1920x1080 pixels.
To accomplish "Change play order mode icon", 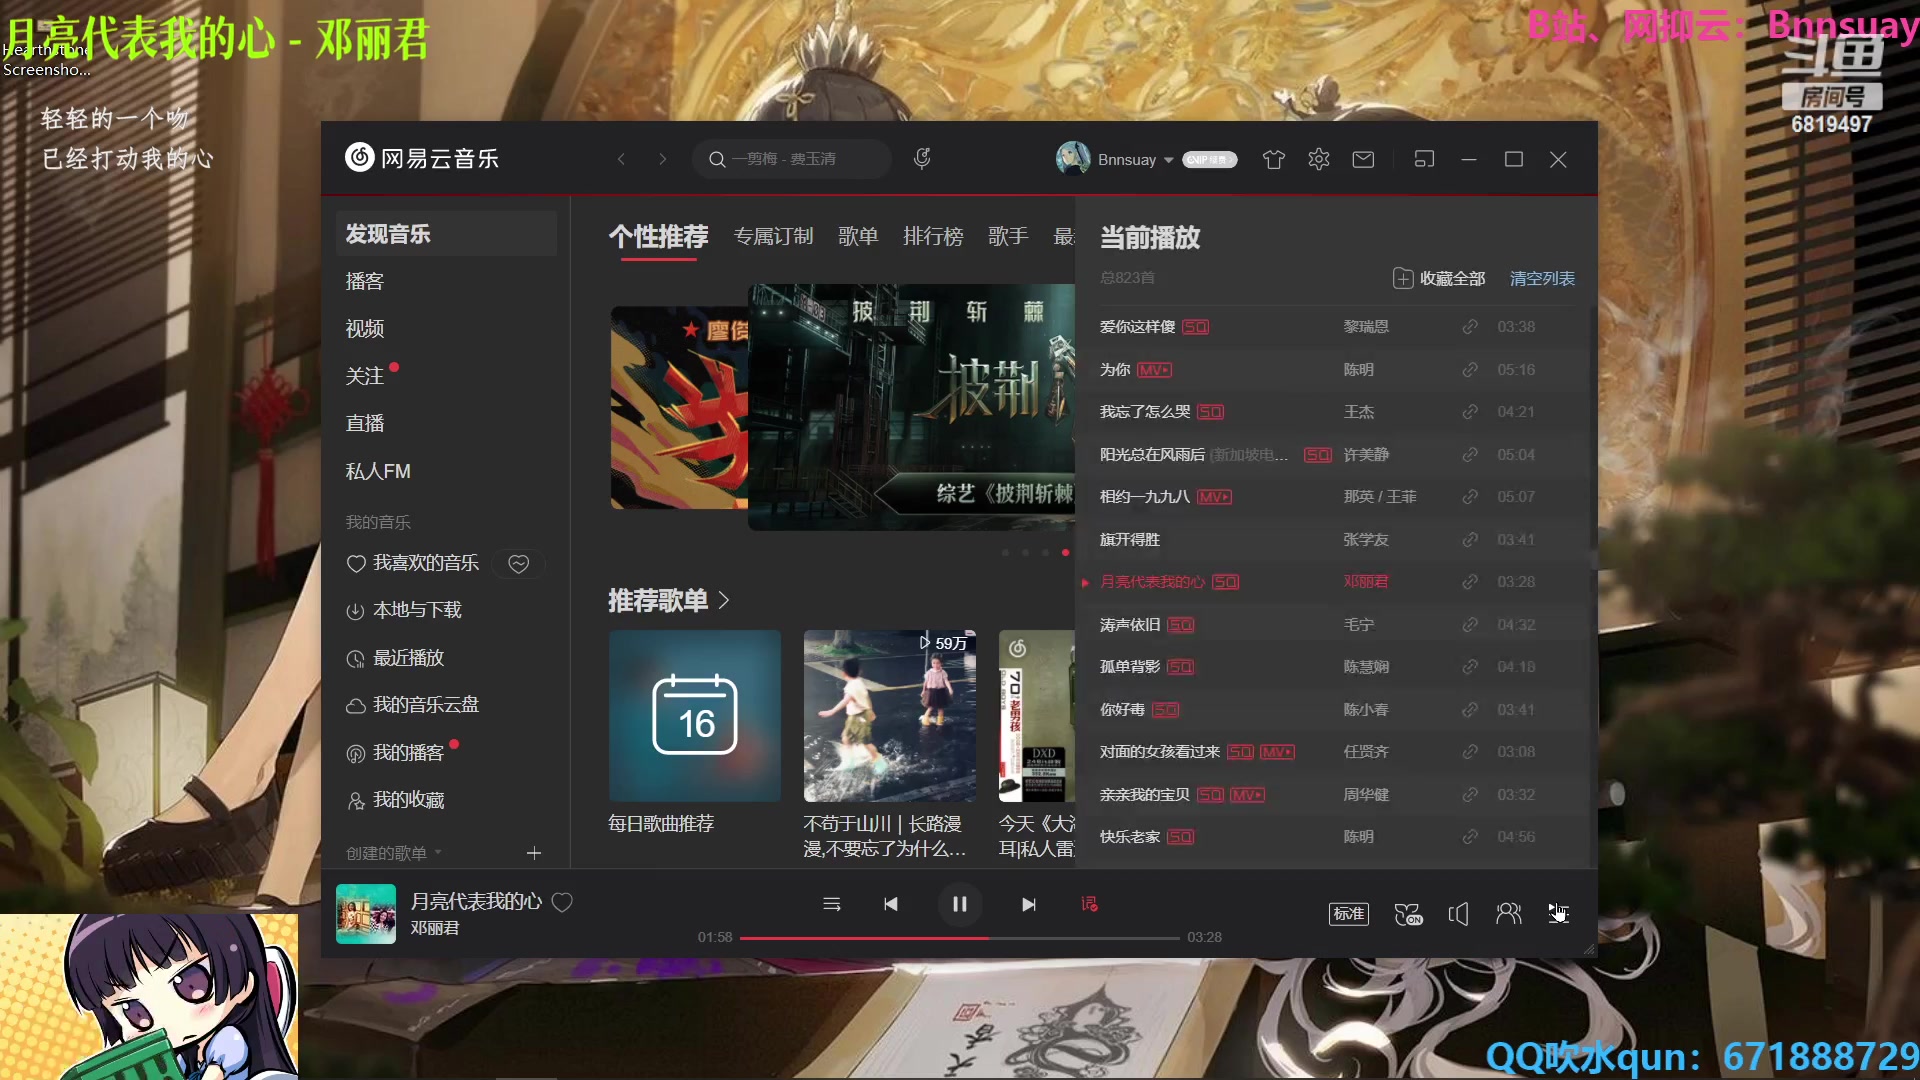I will click(x=832, y=904).
